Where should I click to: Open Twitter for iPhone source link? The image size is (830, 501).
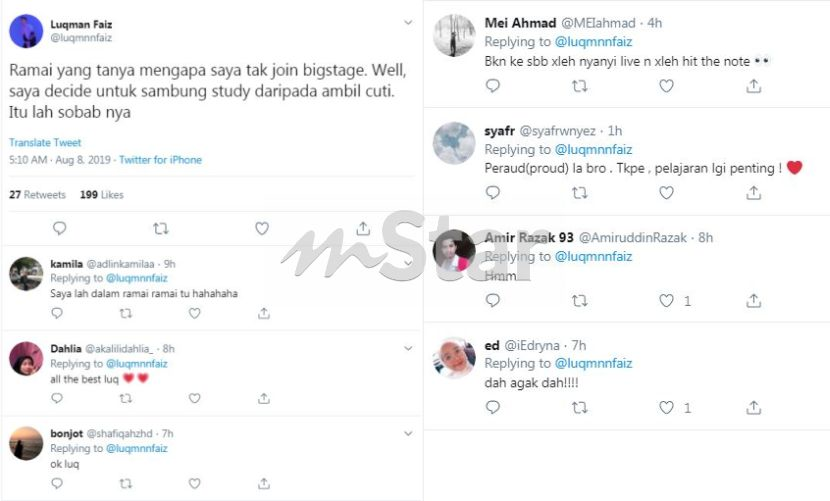[160, 159]
